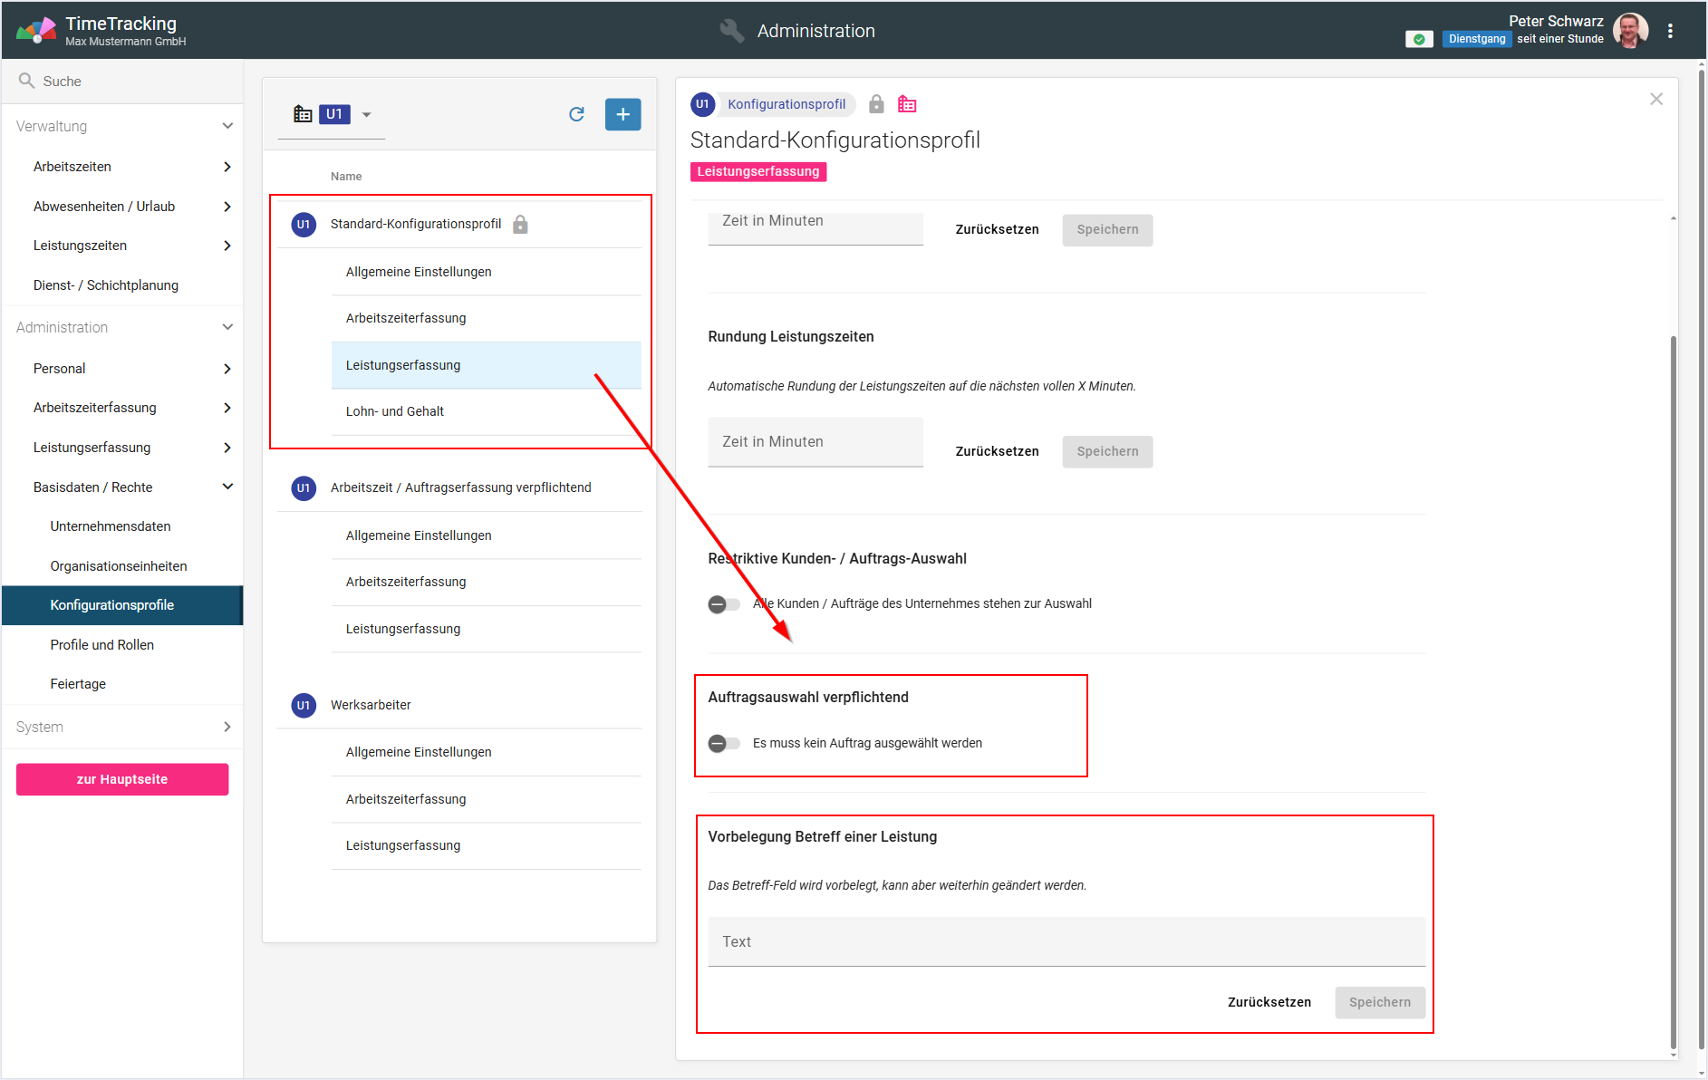Click the Vorbelegung Betreff Text input field
This screenshot has width=1708, height=1080.
tap(1066, 942)
